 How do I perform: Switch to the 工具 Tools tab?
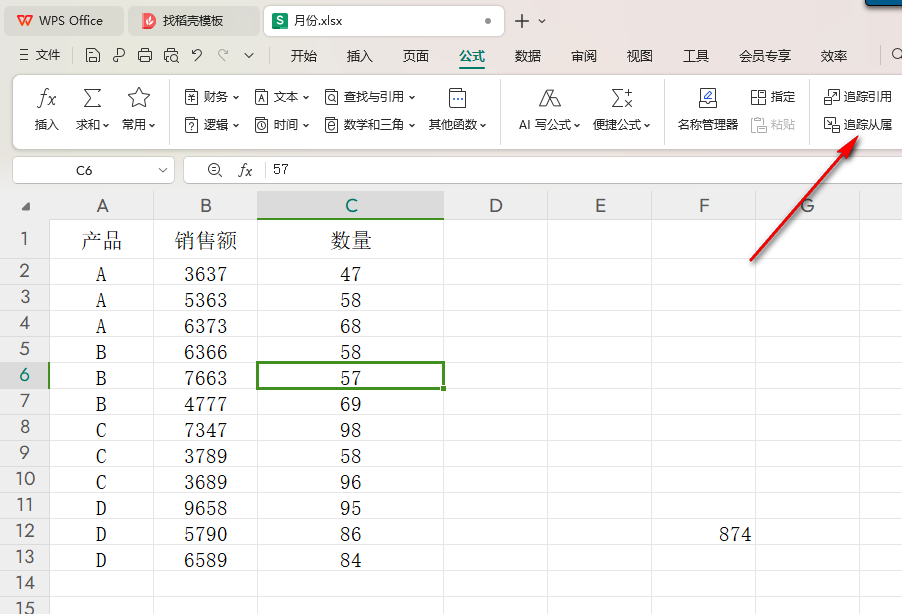pyautogui.click(x=695, y=56)
